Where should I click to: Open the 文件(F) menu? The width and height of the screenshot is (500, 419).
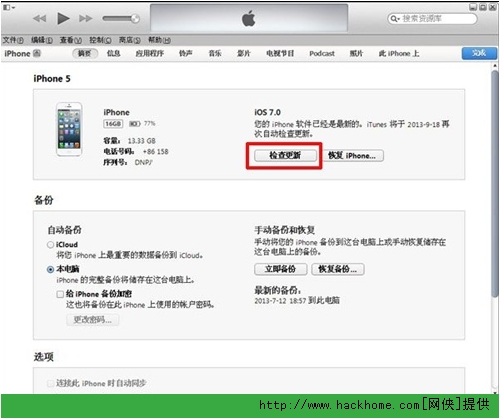(13, 40)
